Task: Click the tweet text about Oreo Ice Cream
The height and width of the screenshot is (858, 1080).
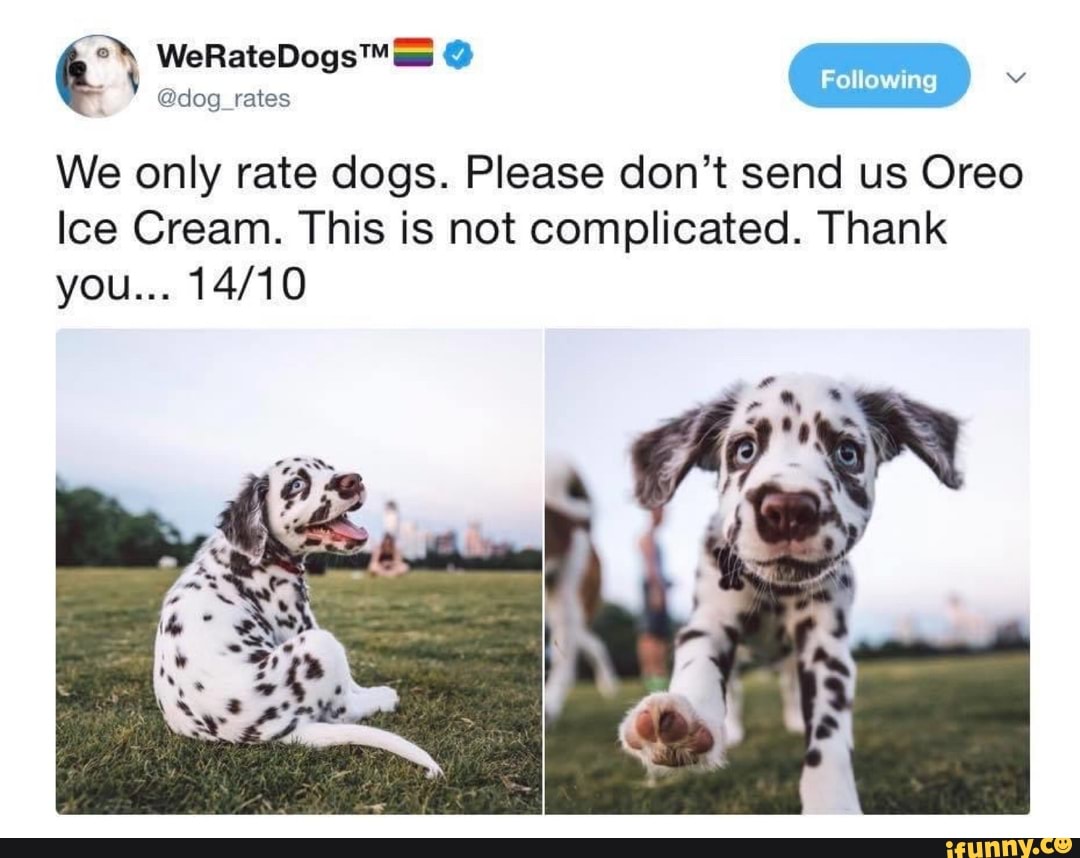Action: point(538,229)
